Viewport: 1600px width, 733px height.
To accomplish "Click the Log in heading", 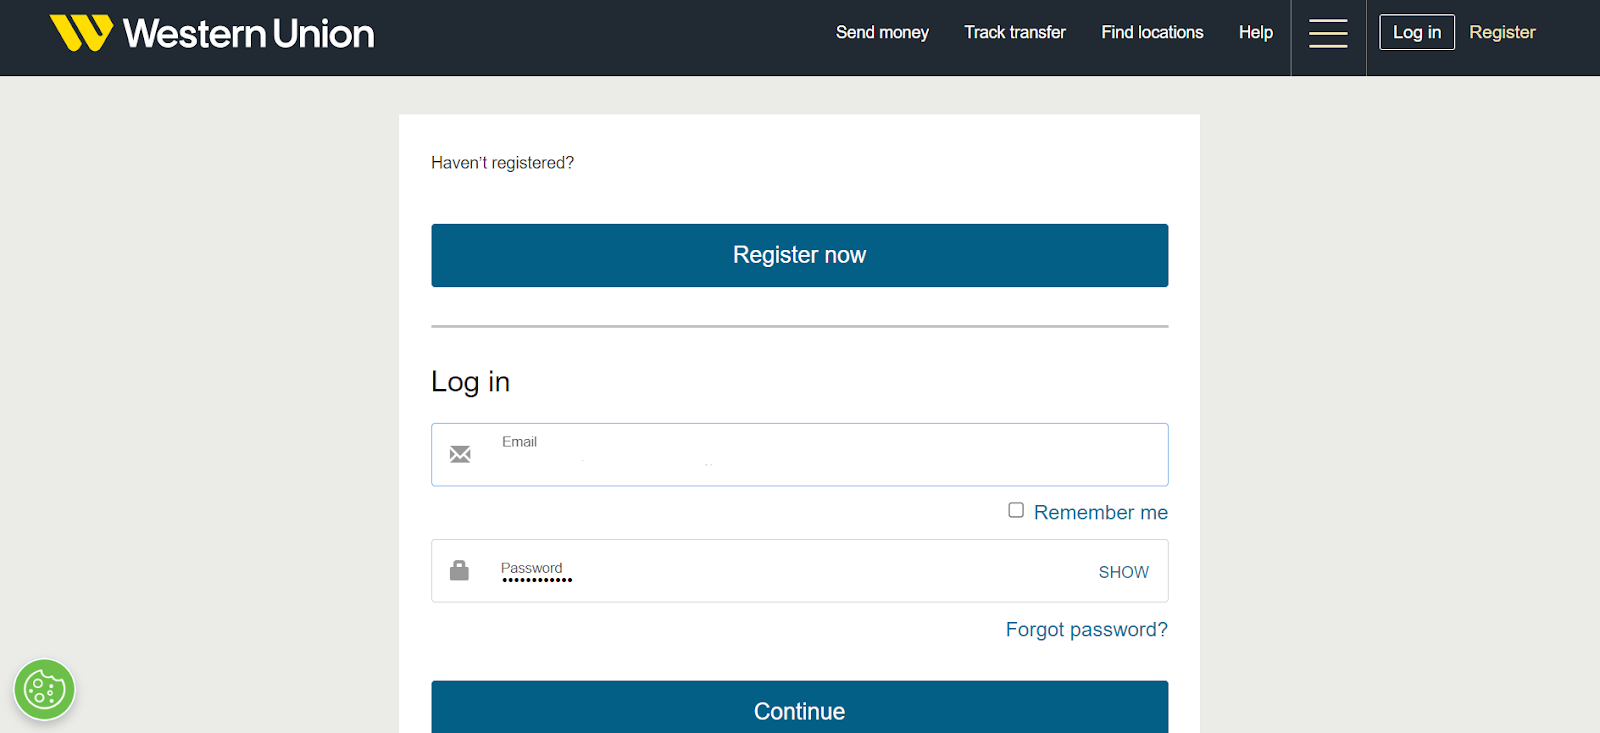I will point(470,382).
